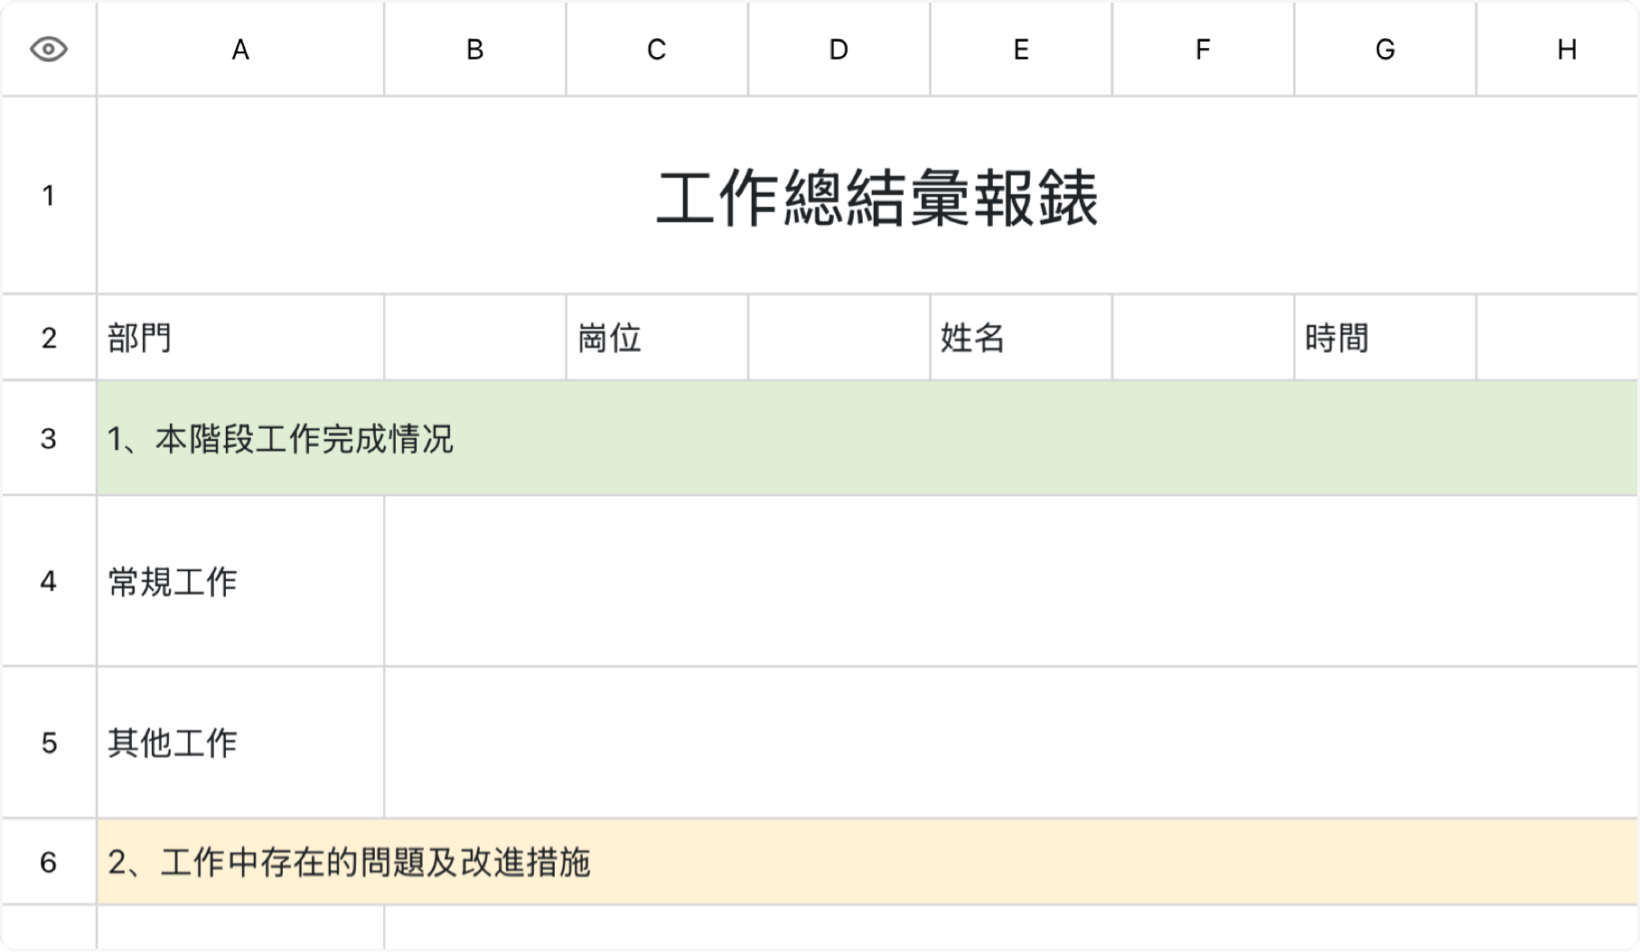Select the empty content cell beside 常規工作
Viewport: 1640px width, 952px height.
click(x=1011, y=581)
